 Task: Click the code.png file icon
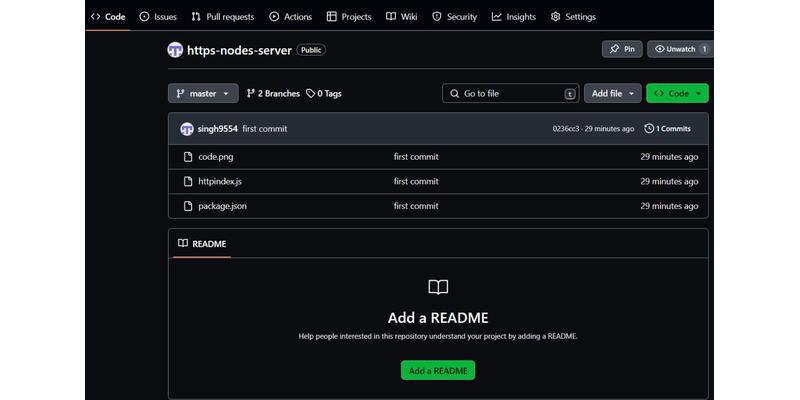pos(187,157)
